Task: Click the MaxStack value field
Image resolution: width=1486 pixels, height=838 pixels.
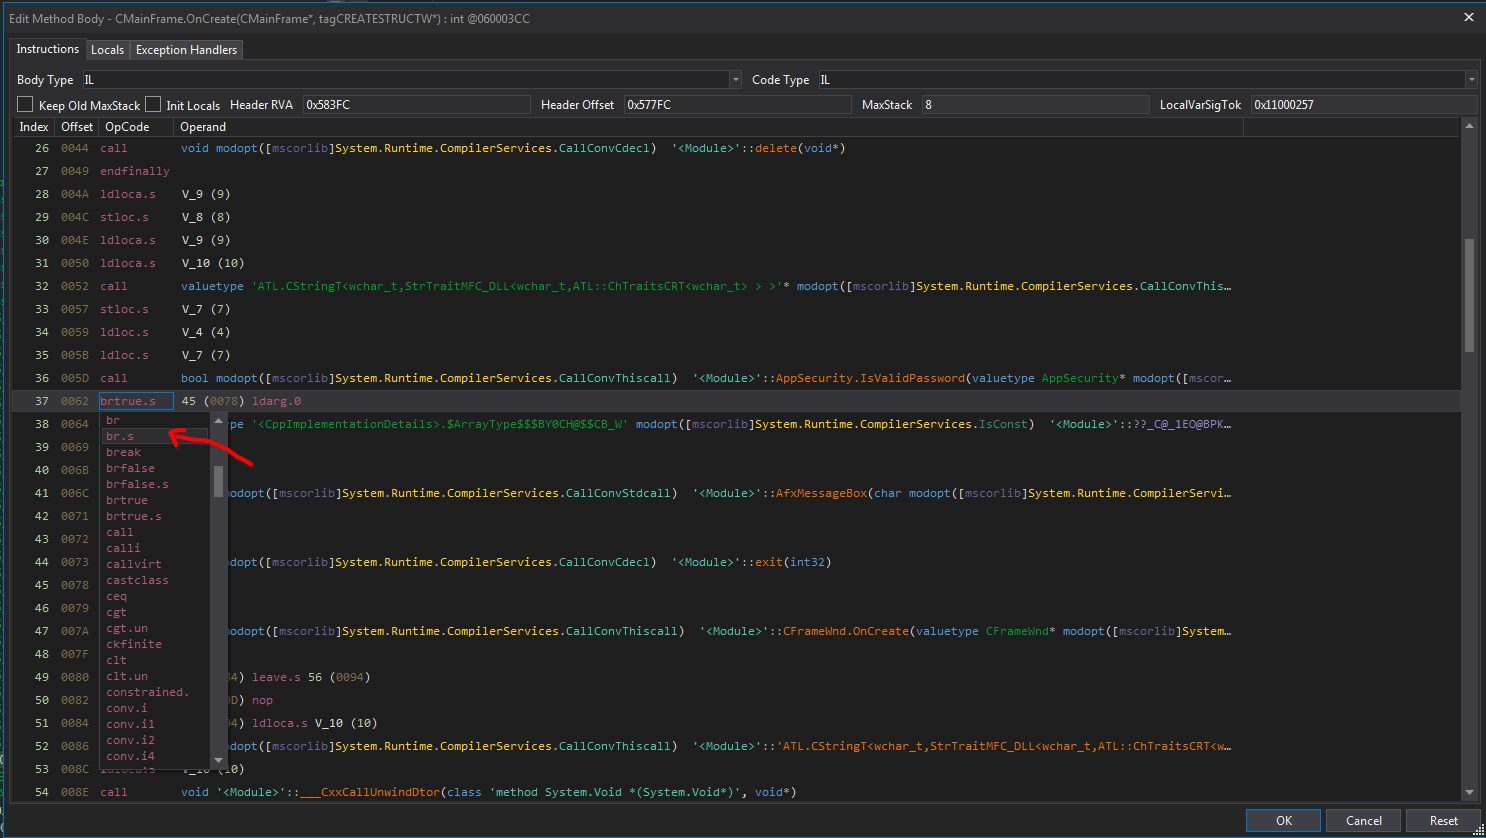Action: click(x=1035, y=105)
